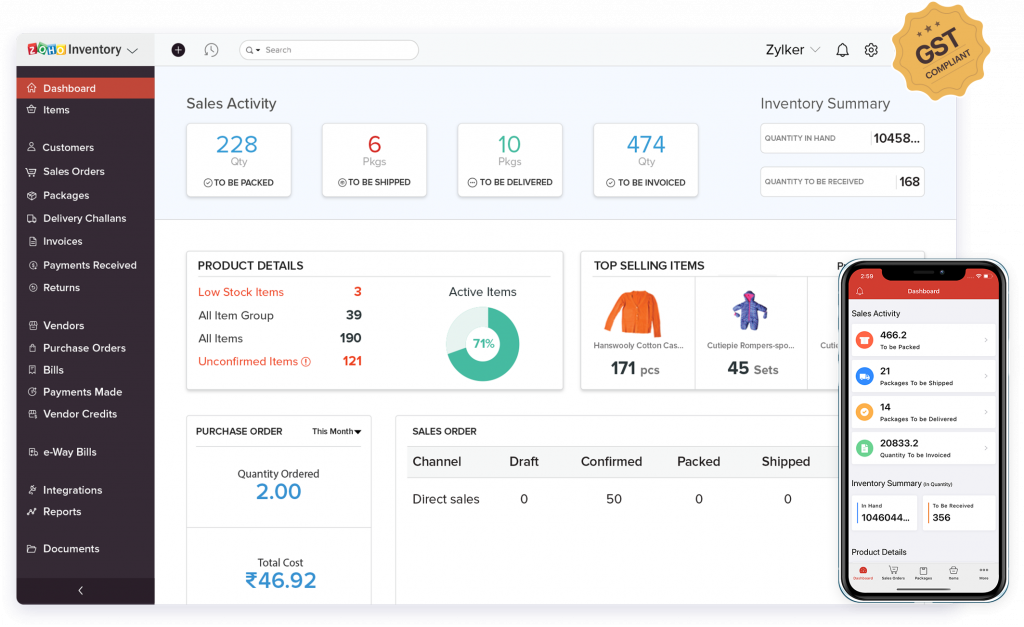The height and width of the screenshot is (627, 1024).
Task: Open notifications via the bell icon
Action: [841, 49]
